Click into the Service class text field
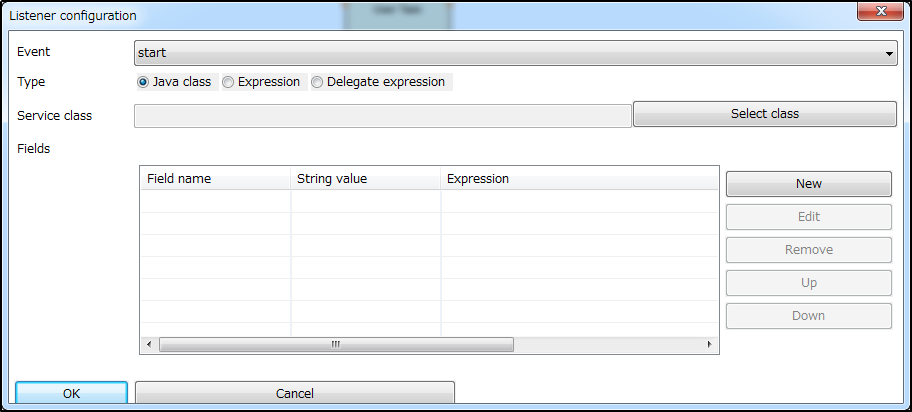This screenshot has width=912, height=412. coord(383,115)
